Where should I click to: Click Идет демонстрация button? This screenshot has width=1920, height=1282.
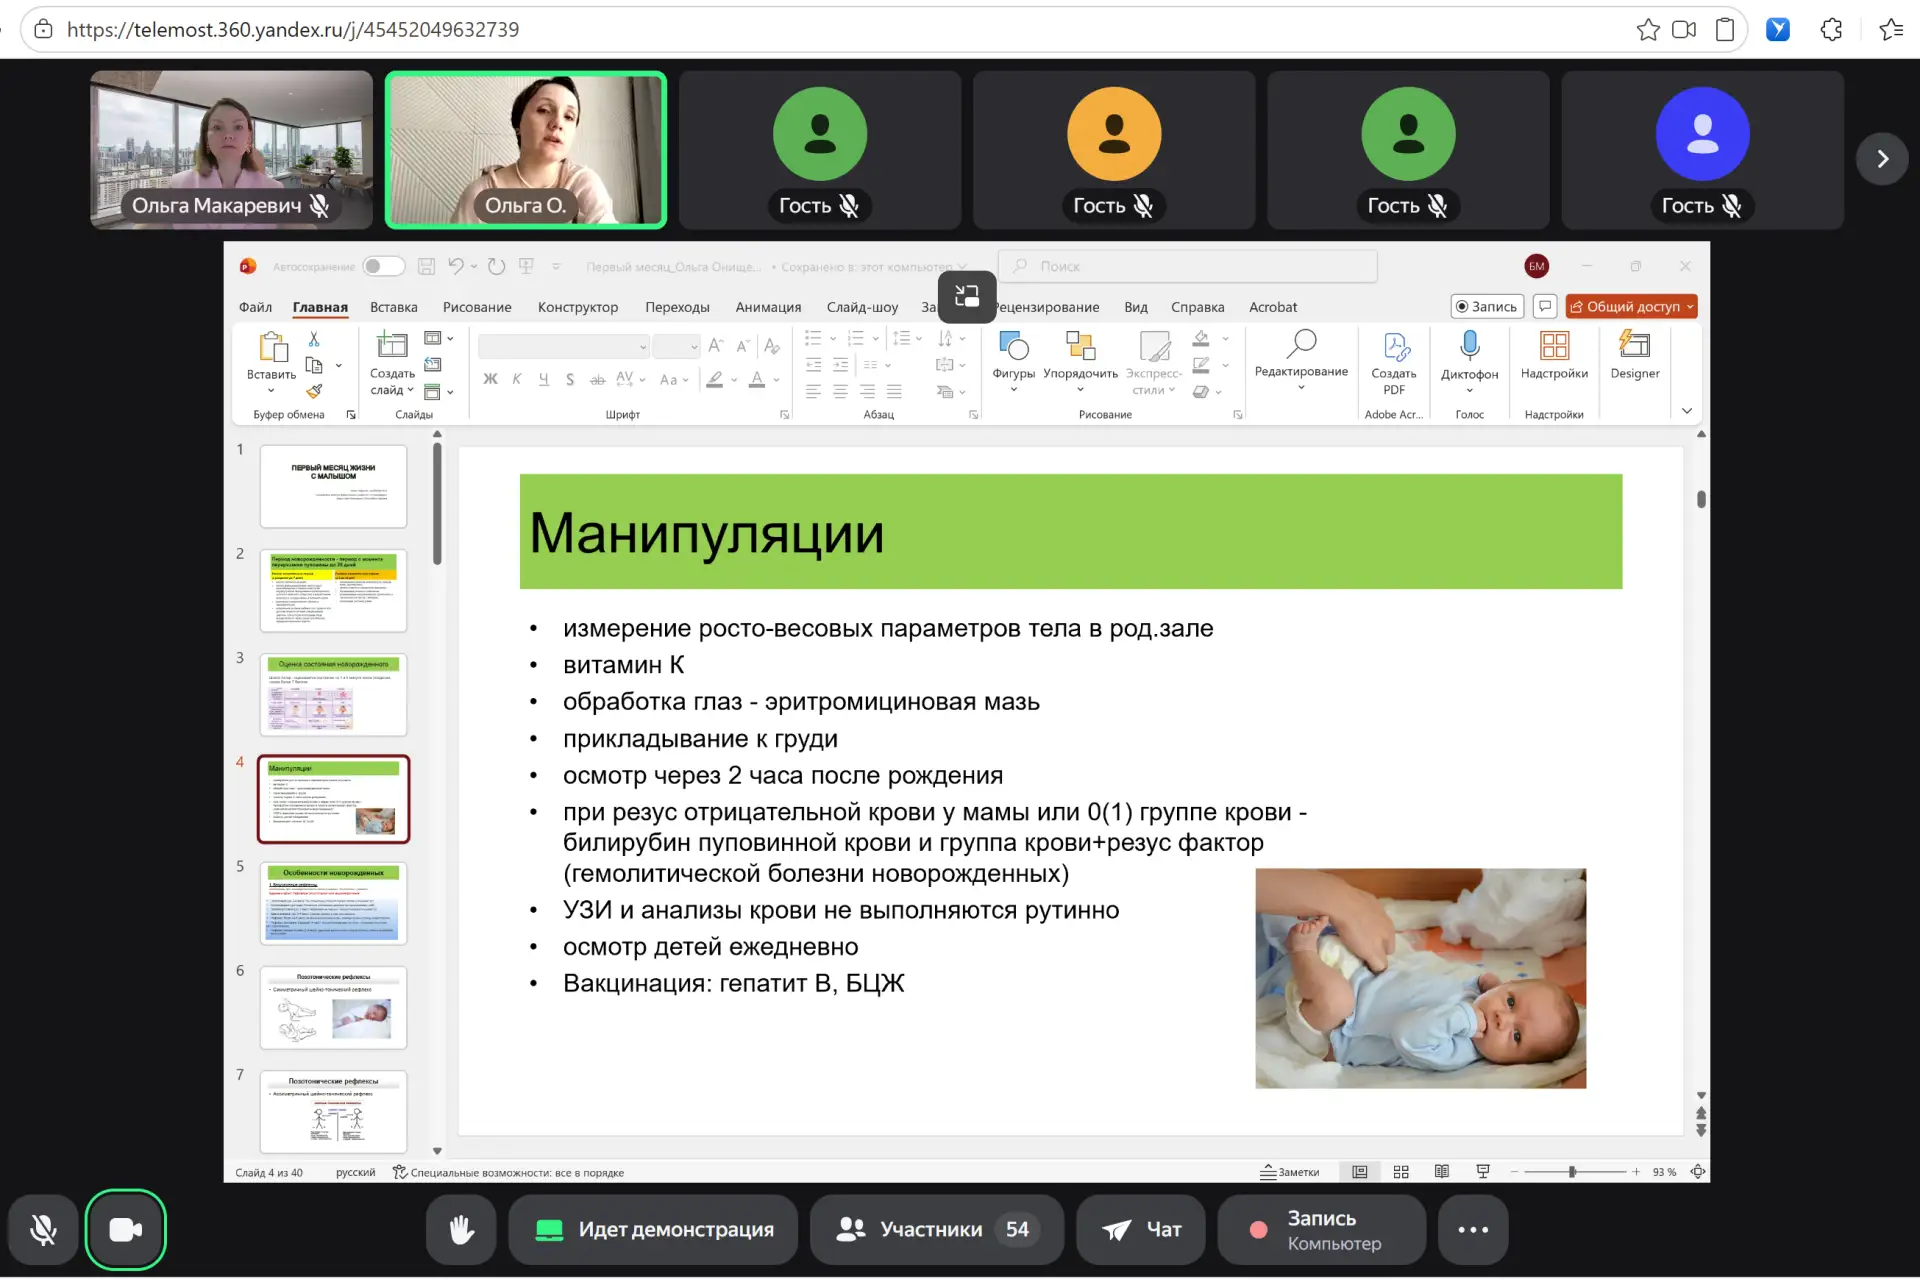pos(653,1229)
